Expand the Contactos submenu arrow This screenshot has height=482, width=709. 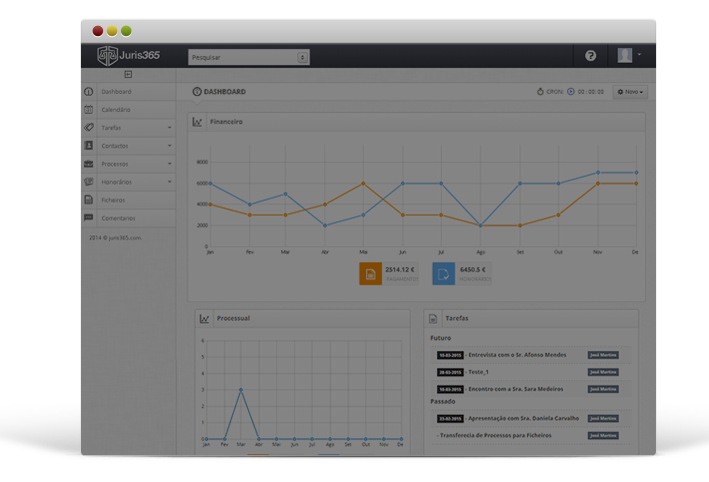[169, 146]
